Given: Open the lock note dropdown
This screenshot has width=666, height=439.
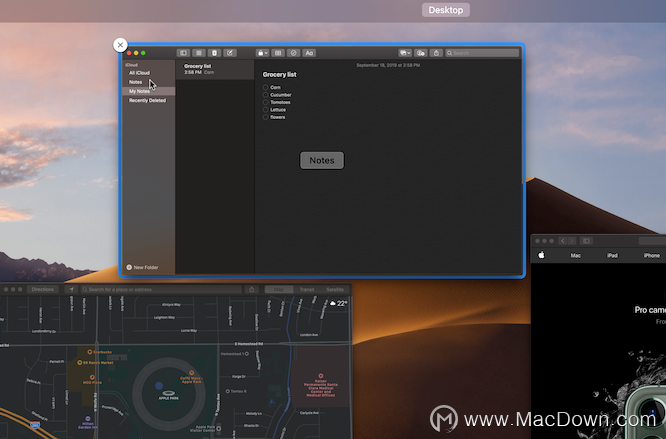Looking at the screenshot, I should click(262, 53).
